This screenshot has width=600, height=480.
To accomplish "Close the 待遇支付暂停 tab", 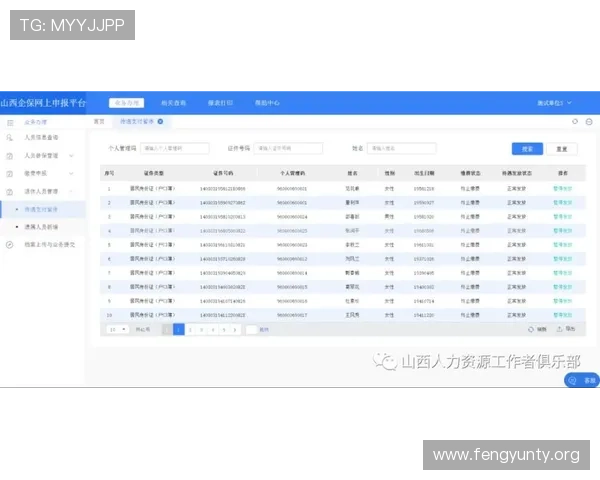I will tap(160, 121).
